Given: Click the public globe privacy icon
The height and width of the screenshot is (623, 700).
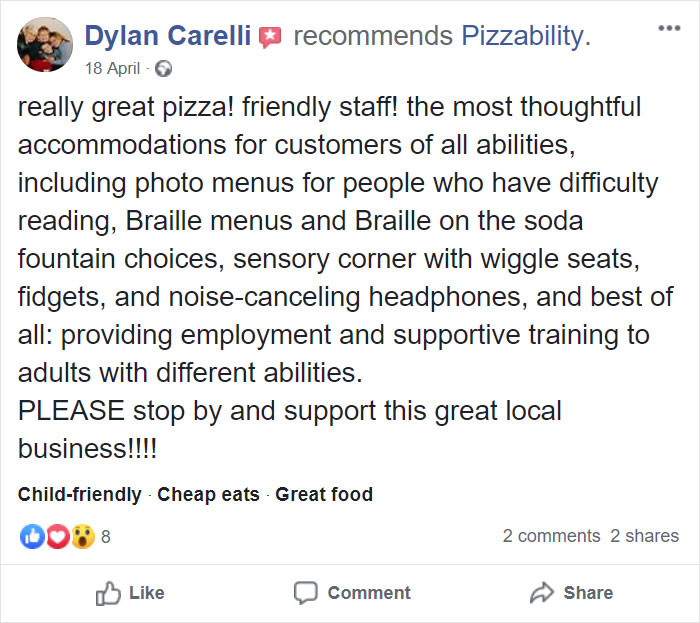Looking at the screenshot, I should [163, 69].
